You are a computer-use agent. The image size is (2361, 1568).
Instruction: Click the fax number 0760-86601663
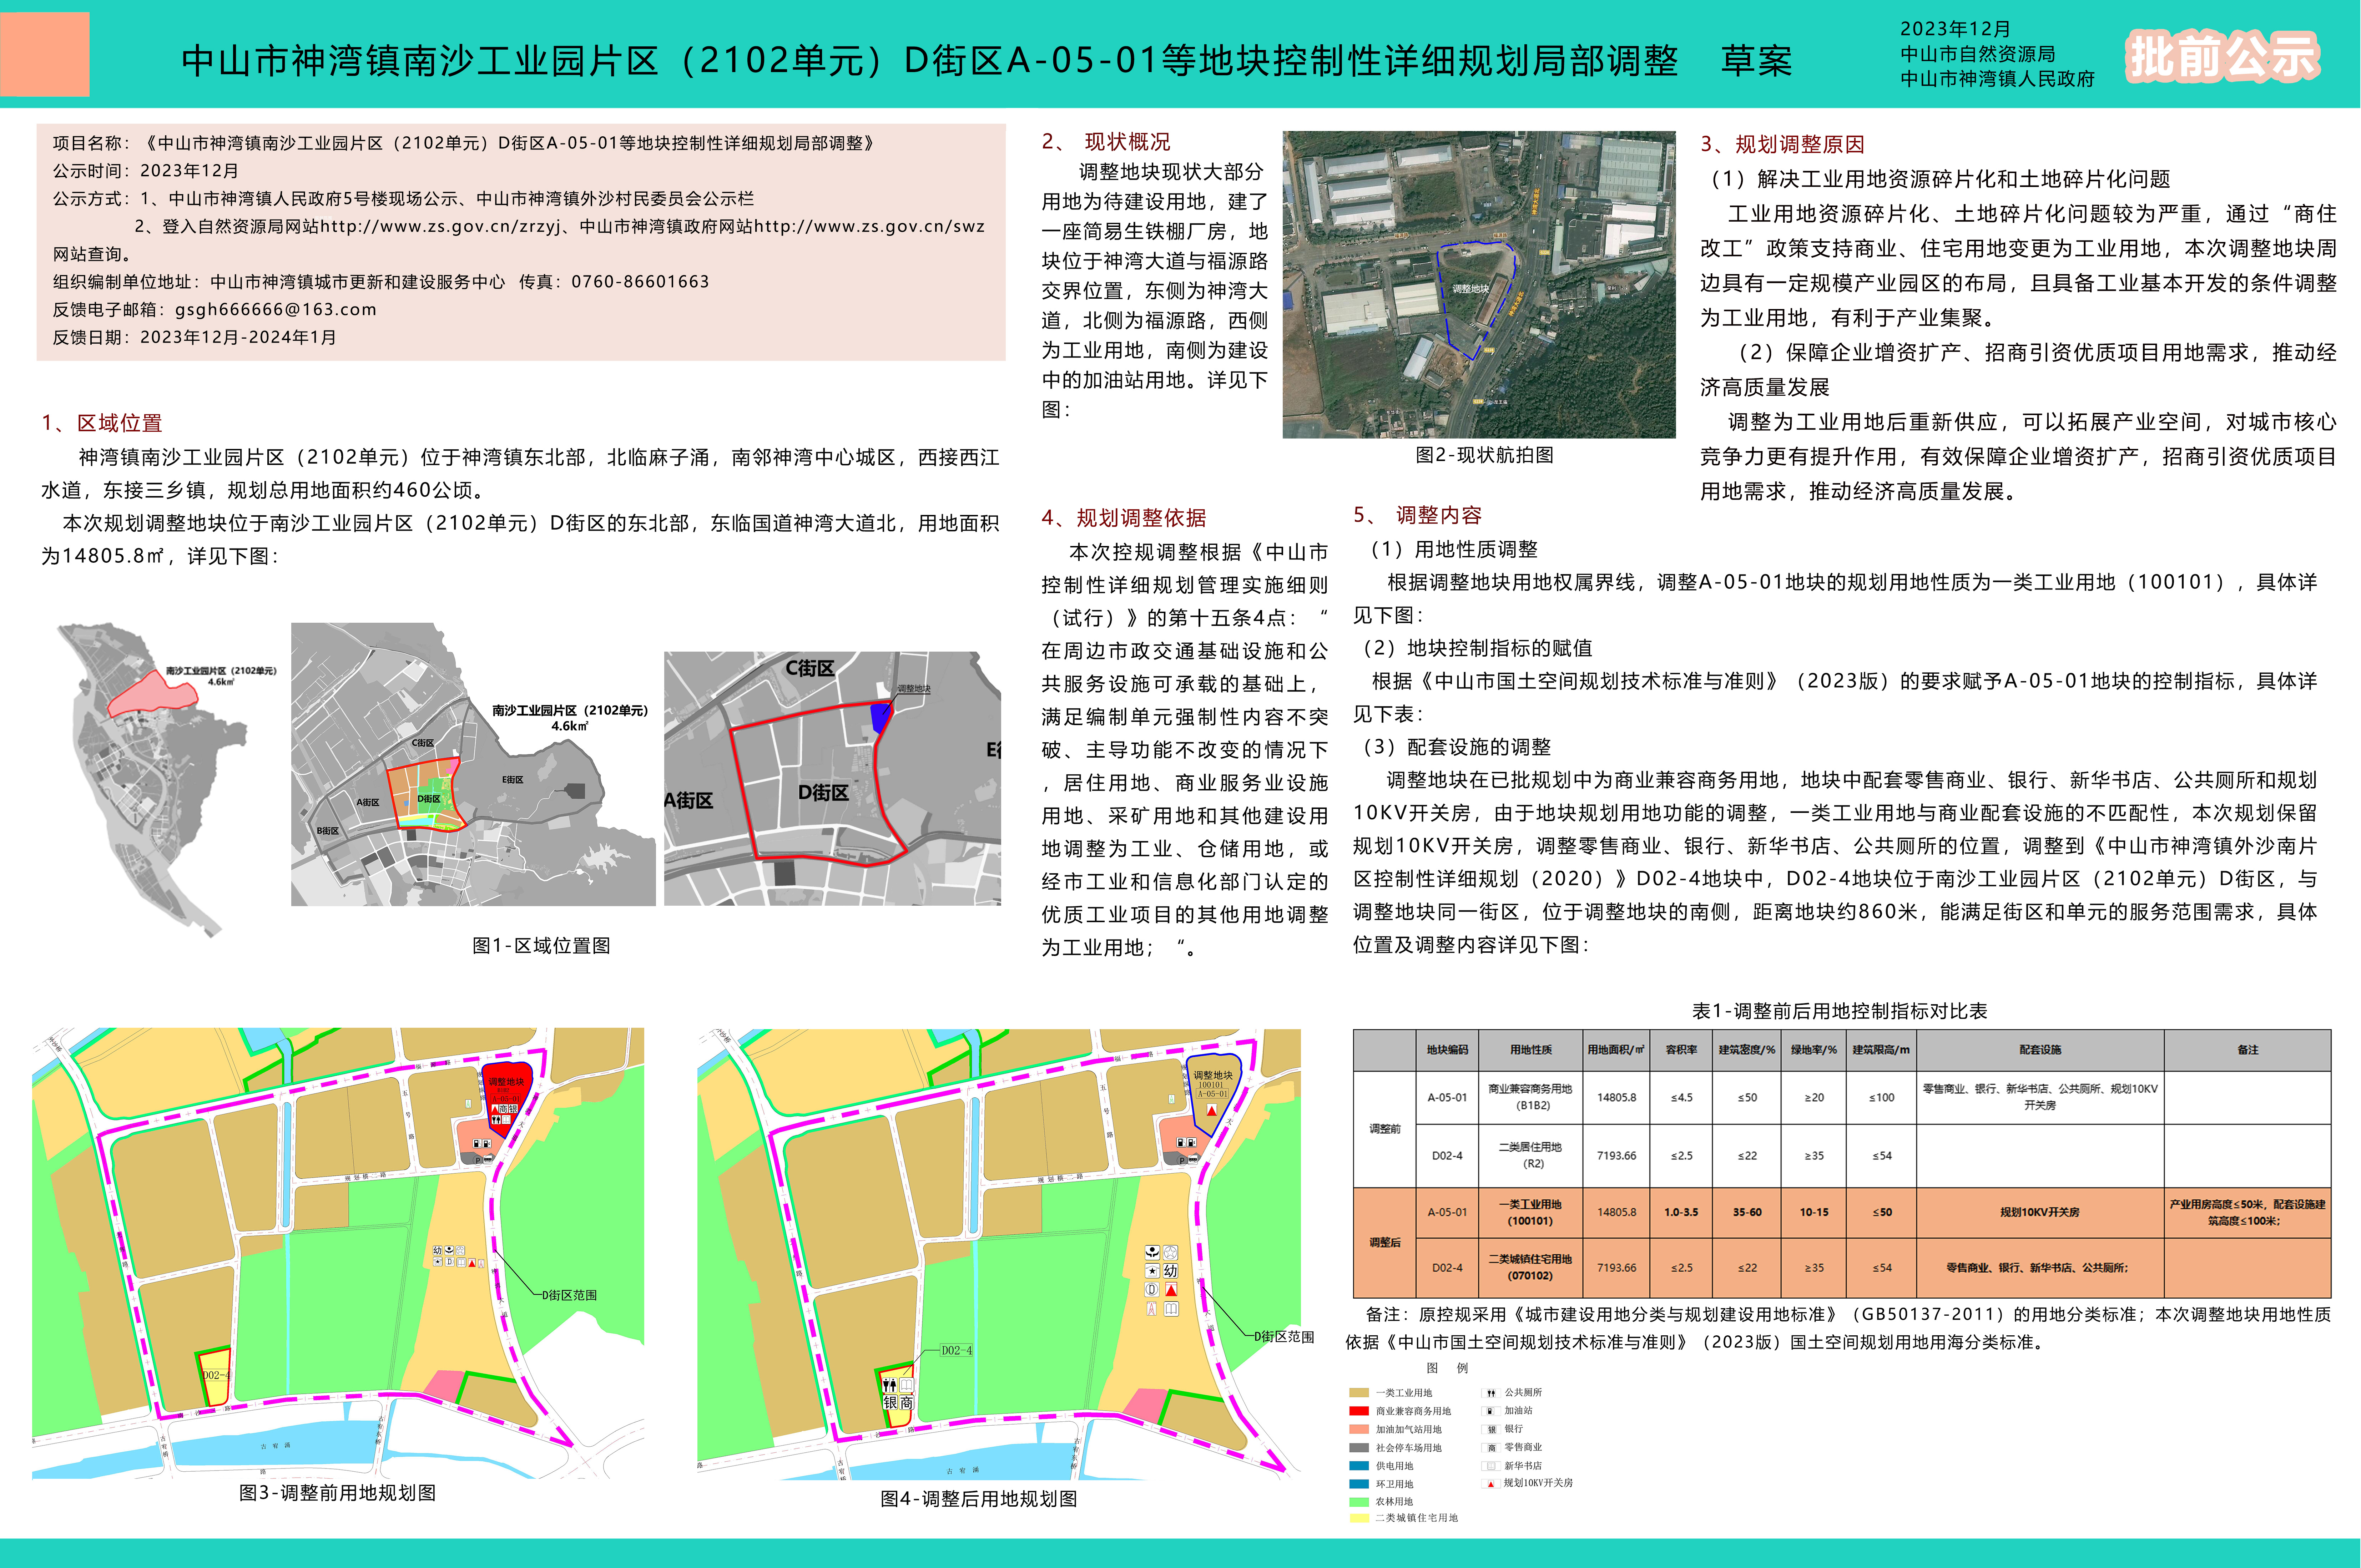point(640,282)
